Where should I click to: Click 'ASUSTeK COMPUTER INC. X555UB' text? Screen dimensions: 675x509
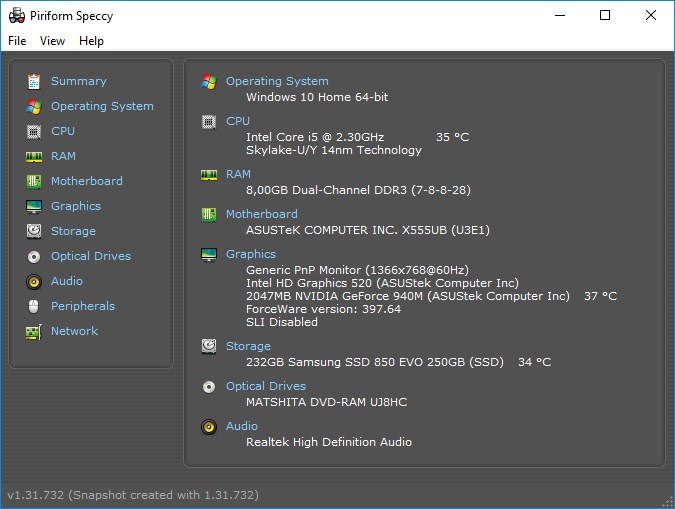pos(347,230)
